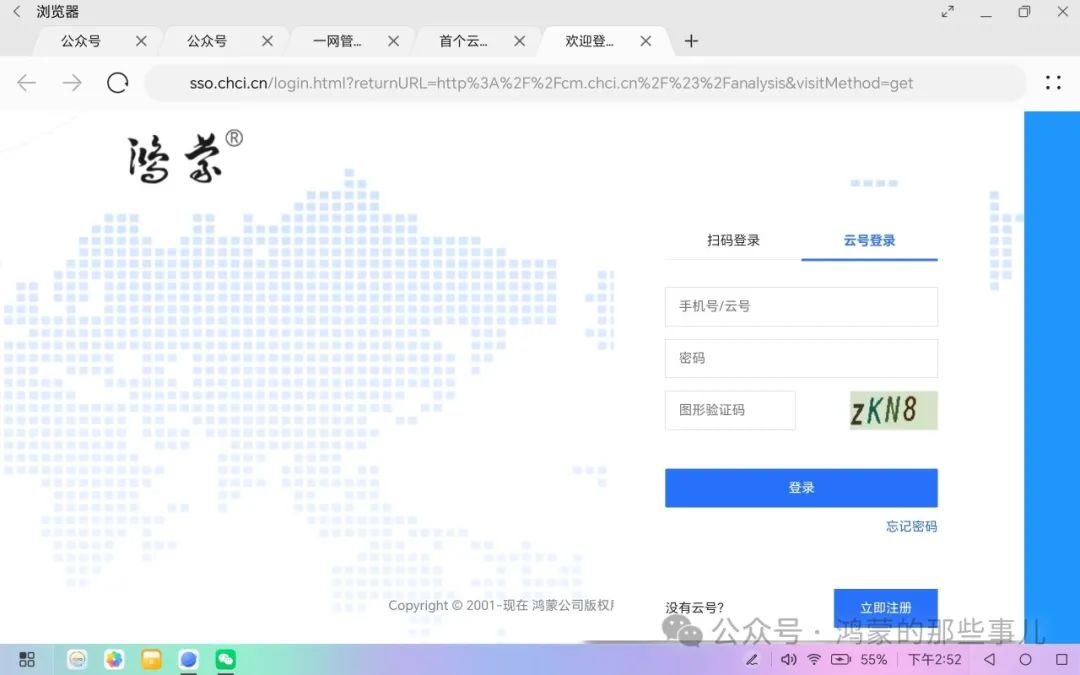The height and width of the screenshot is (675, 1080).
Task: Click the 浏览器 window title
Action: coord(58,12)
